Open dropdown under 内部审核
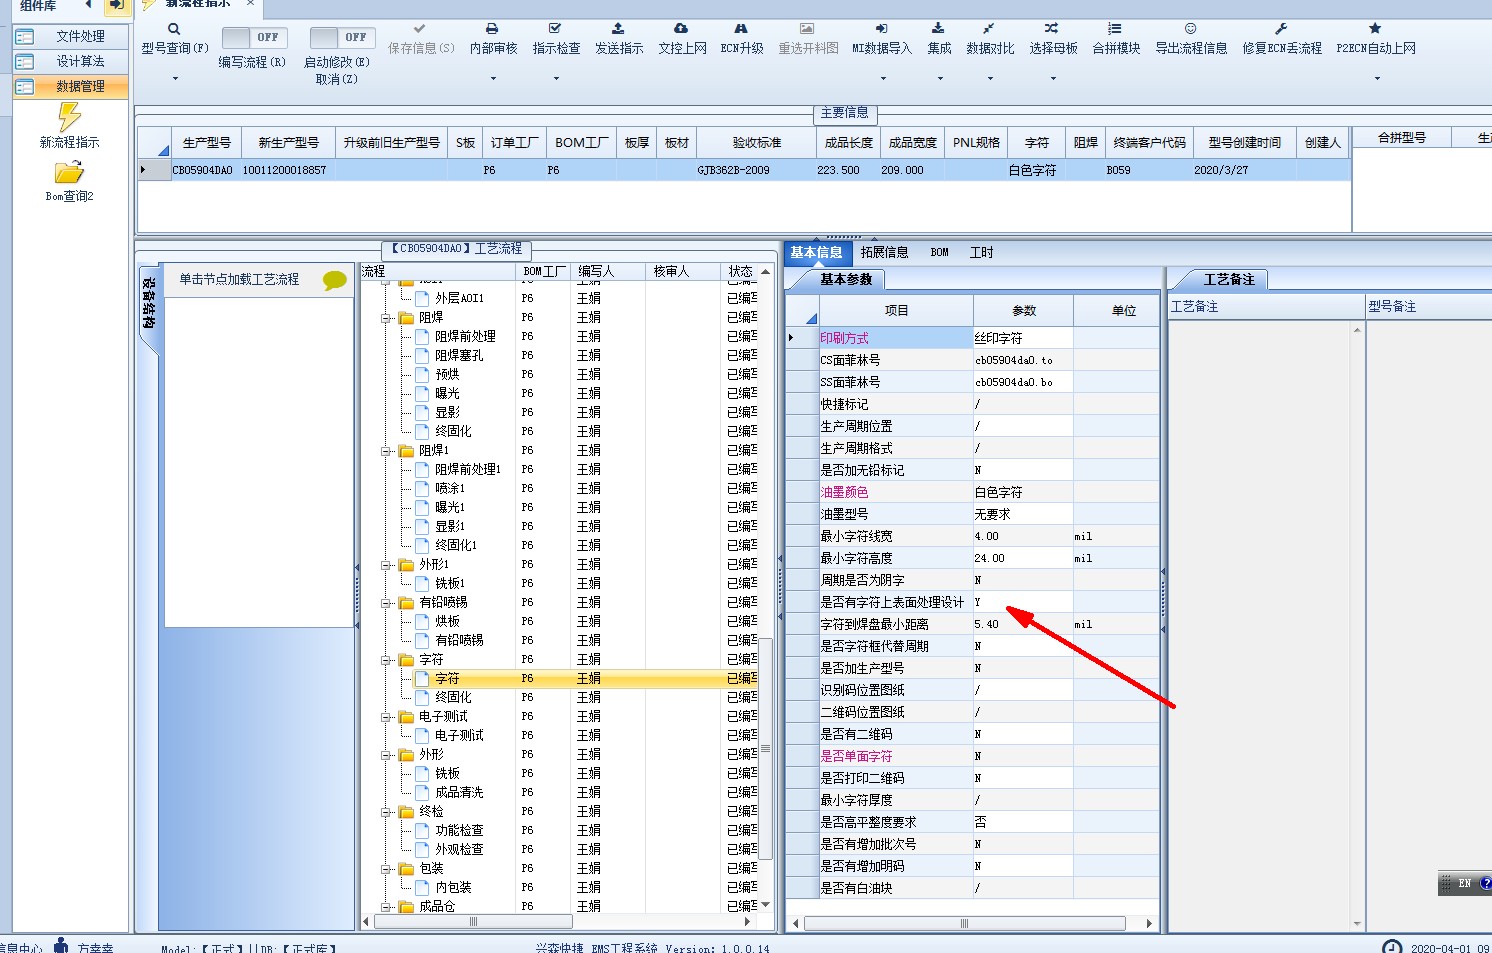The width and height of the screenshot is (1492, 953). point(493,78)
